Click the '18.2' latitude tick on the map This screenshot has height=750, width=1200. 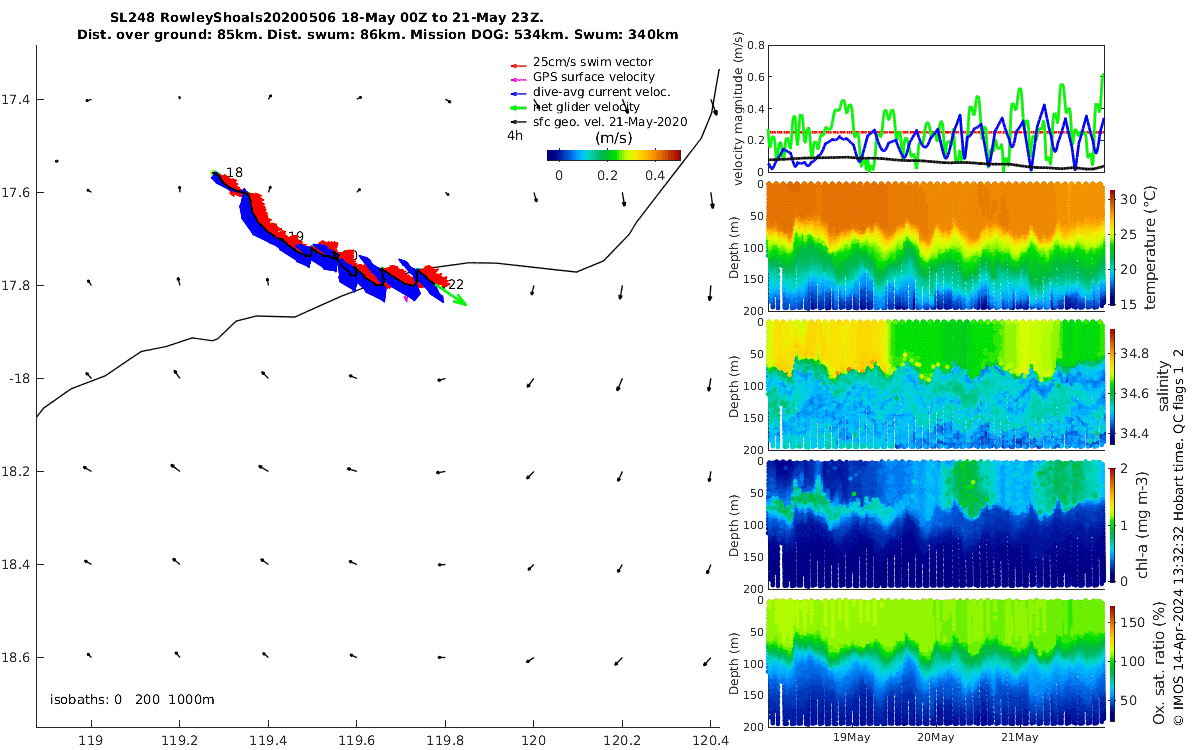click(x=15, y=471)
